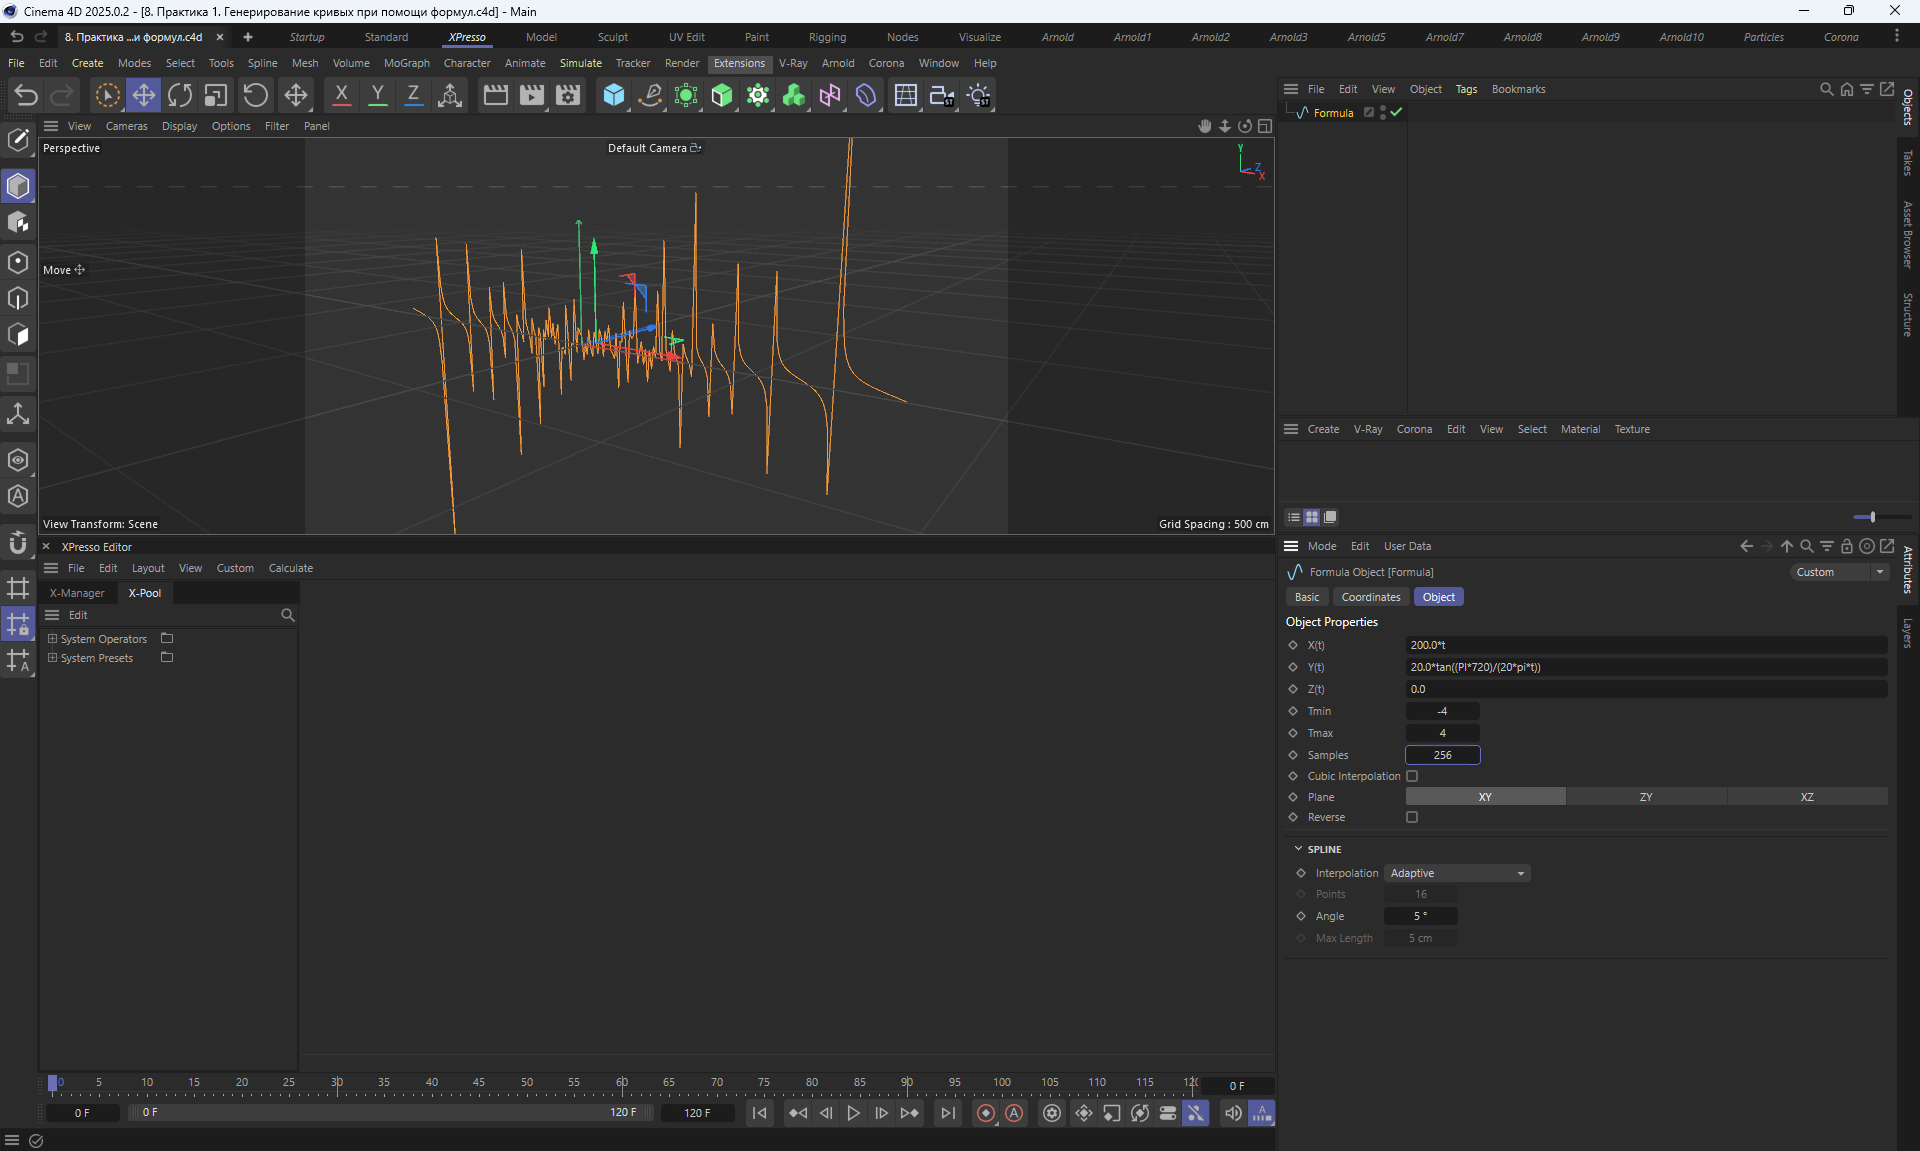Select the Rotate tool icon
This screenshot has height=1151, width=1920.
(x=180, y=95)
